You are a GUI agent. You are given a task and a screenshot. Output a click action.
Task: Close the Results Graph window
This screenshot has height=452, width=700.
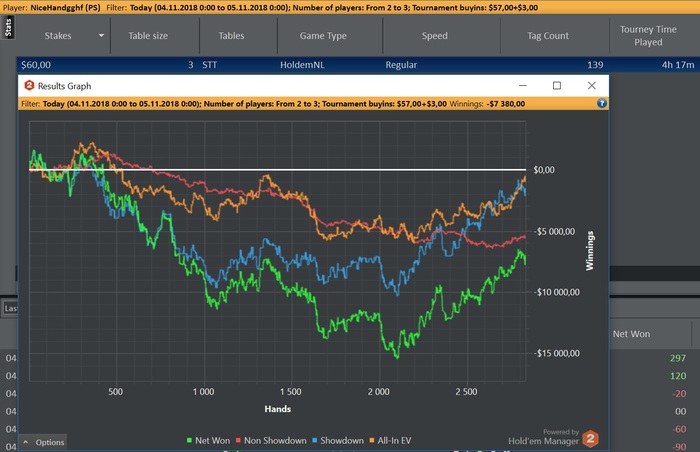[592, 85]
